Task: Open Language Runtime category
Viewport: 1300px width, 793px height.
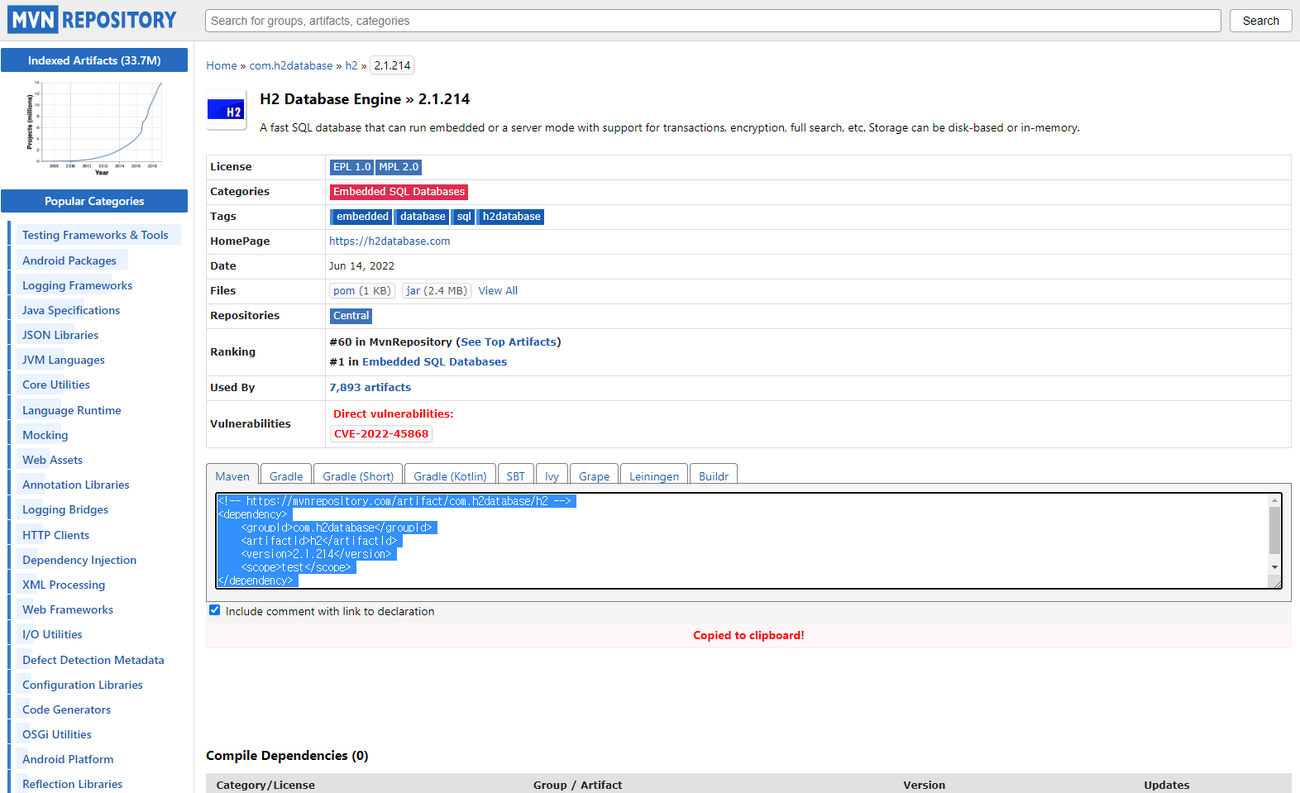Action: (x=72, y=410)
